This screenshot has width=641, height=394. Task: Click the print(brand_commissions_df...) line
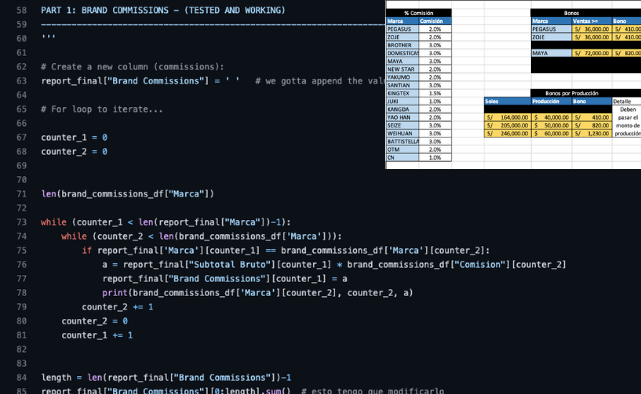258,293
